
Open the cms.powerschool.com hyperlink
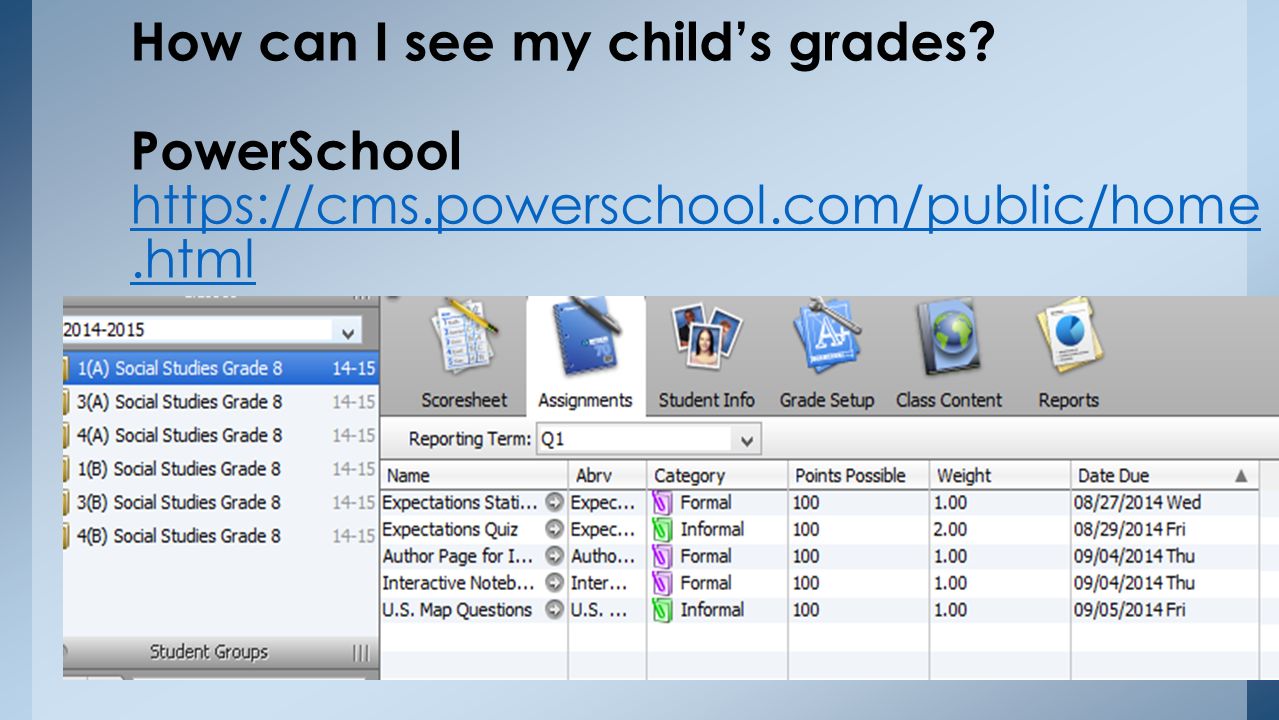click(695, 233)
